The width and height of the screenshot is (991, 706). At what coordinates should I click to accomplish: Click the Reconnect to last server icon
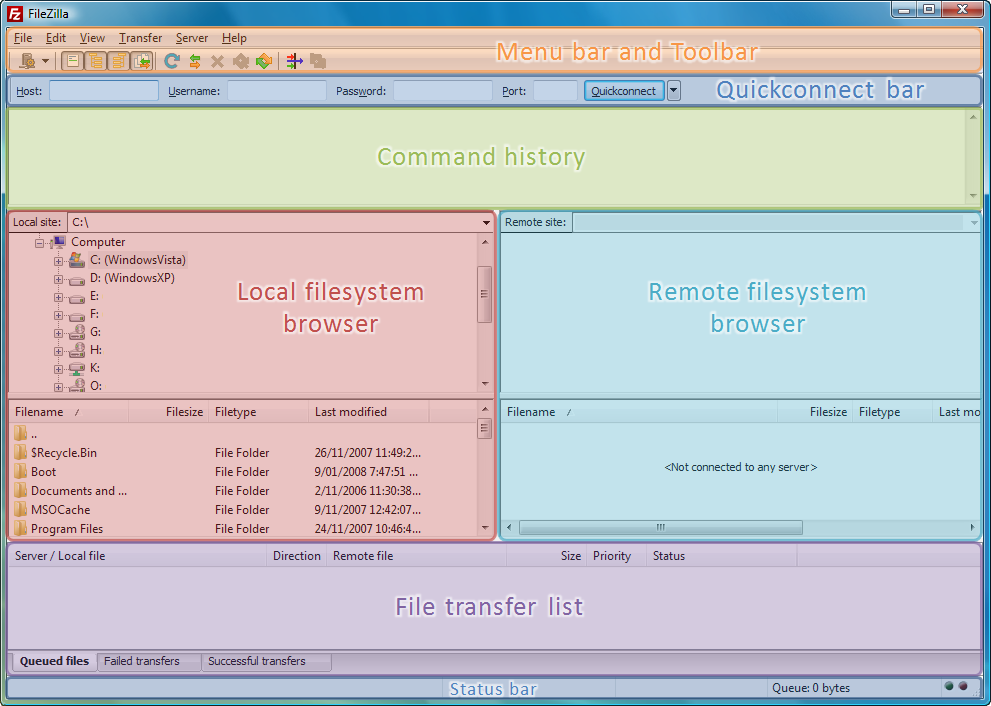pos(263,61)
